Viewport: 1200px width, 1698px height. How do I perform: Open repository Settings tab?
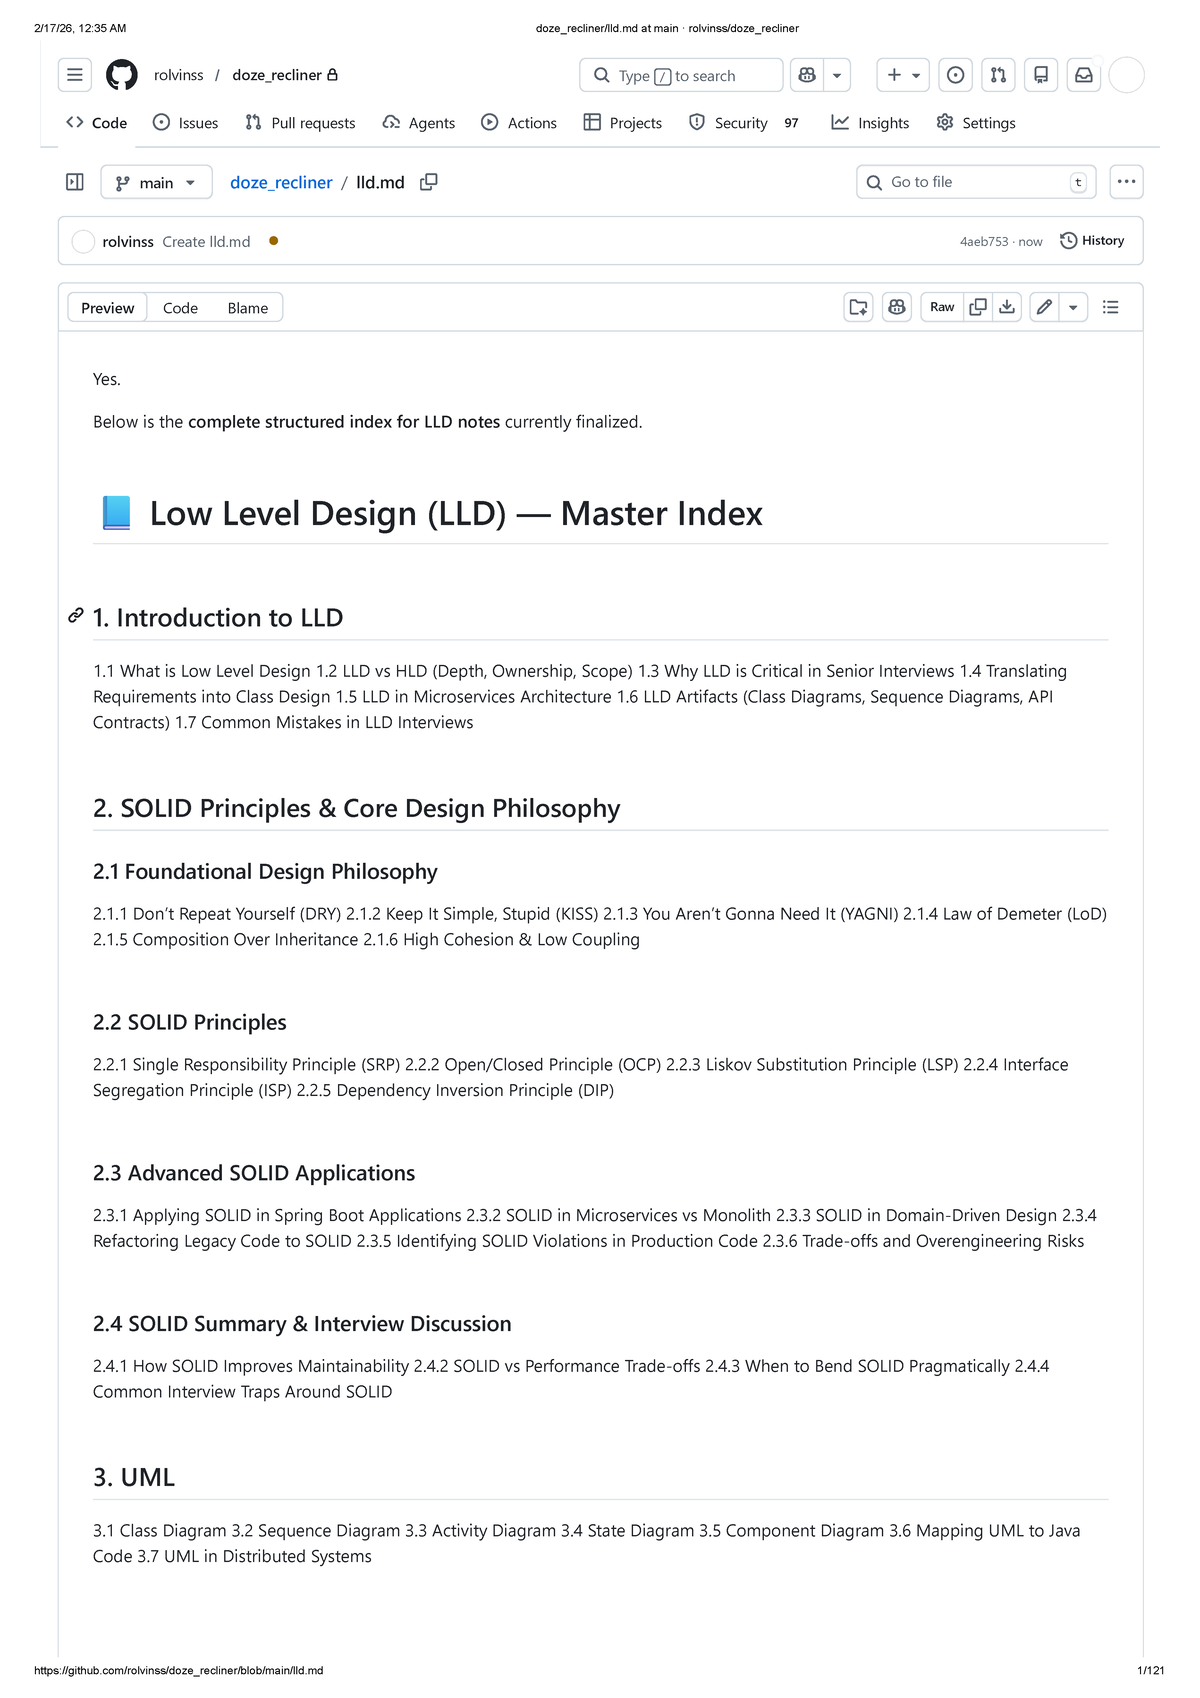pyautogui.click(x=976, y=123)
